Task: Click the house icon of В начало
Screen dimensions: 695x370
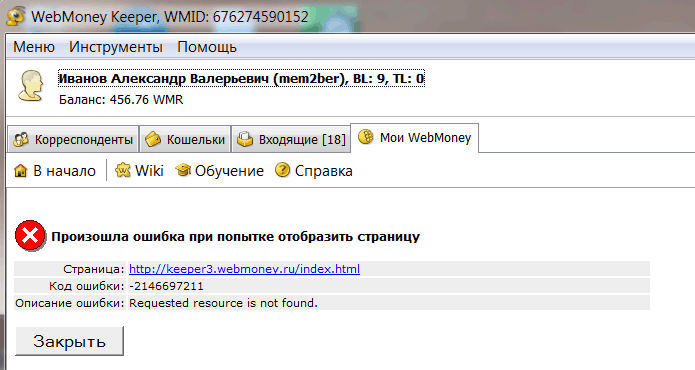Action: 20,171
